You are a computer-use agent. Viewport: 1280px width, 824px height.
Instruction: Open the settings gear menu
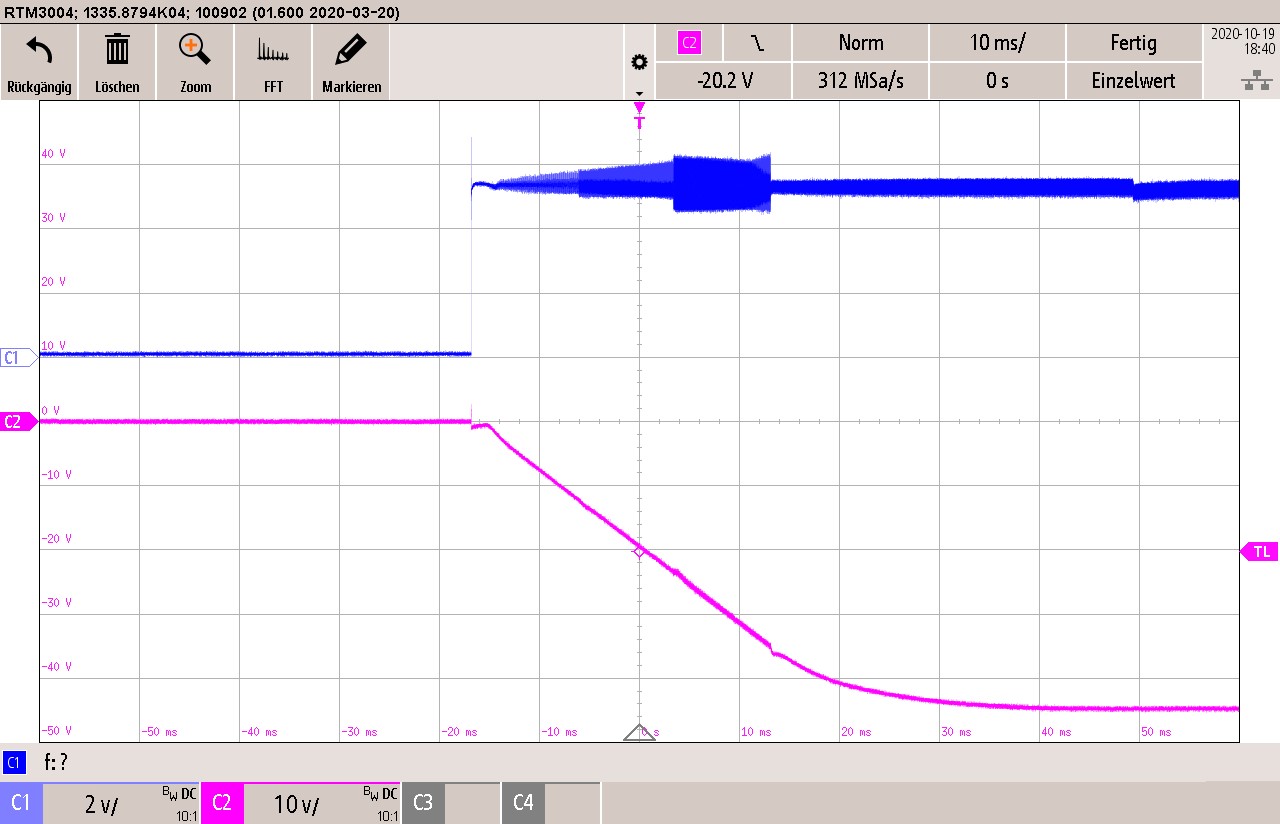(639, 62)
